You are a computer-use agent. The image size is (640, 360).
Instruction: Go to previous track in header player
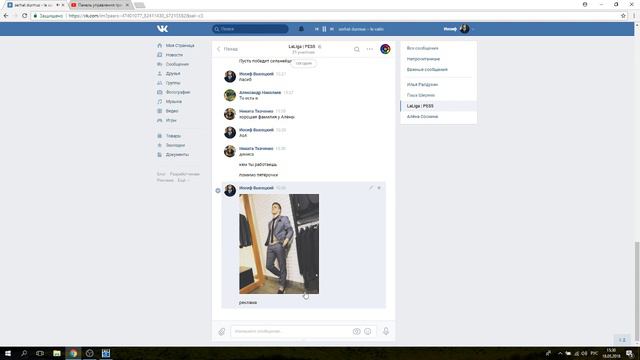(316, 29)
